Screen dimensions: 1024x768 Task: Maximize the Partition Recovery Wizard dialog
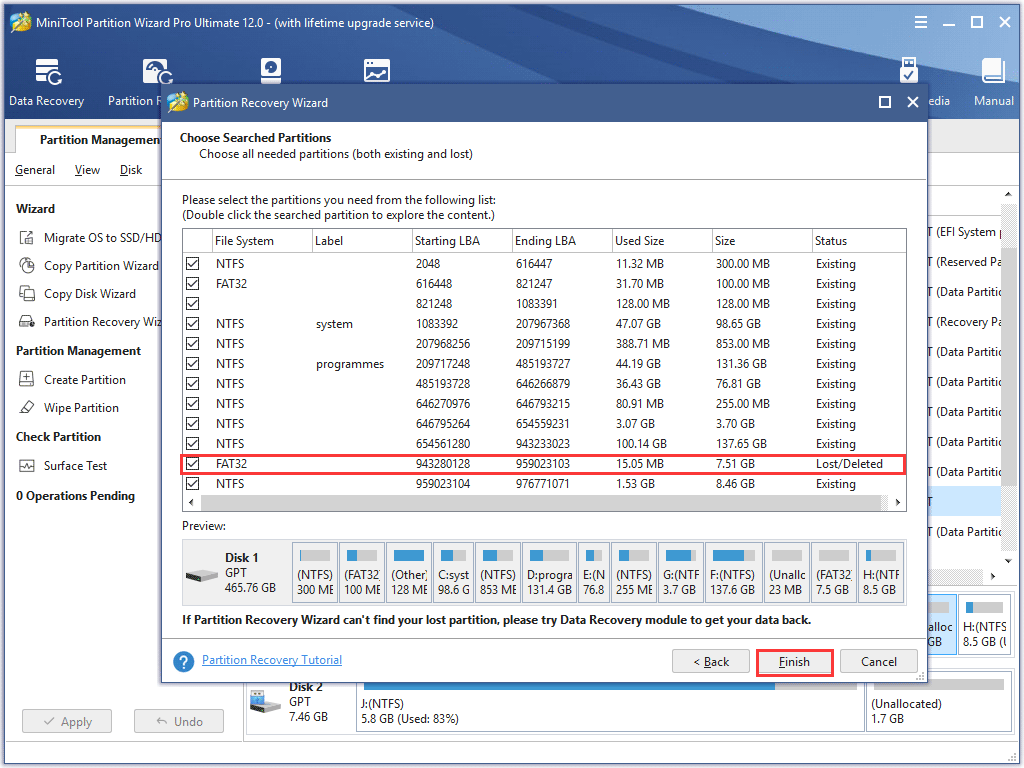tap(885, 103)
